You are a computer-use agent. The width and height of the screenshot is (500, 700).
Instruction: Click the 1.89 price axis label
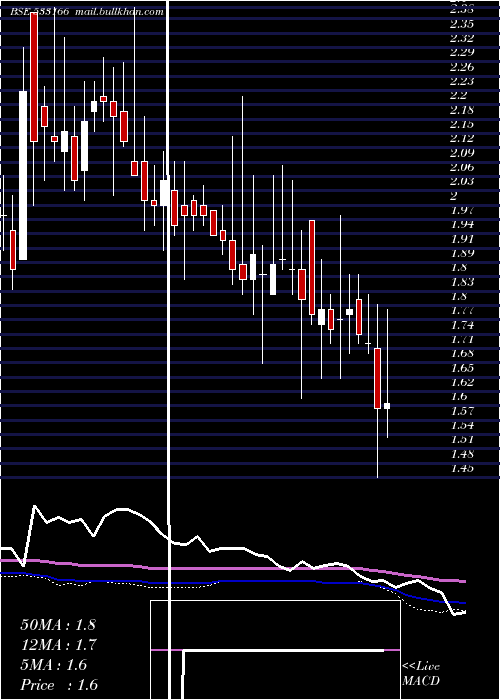pos(462,253)
